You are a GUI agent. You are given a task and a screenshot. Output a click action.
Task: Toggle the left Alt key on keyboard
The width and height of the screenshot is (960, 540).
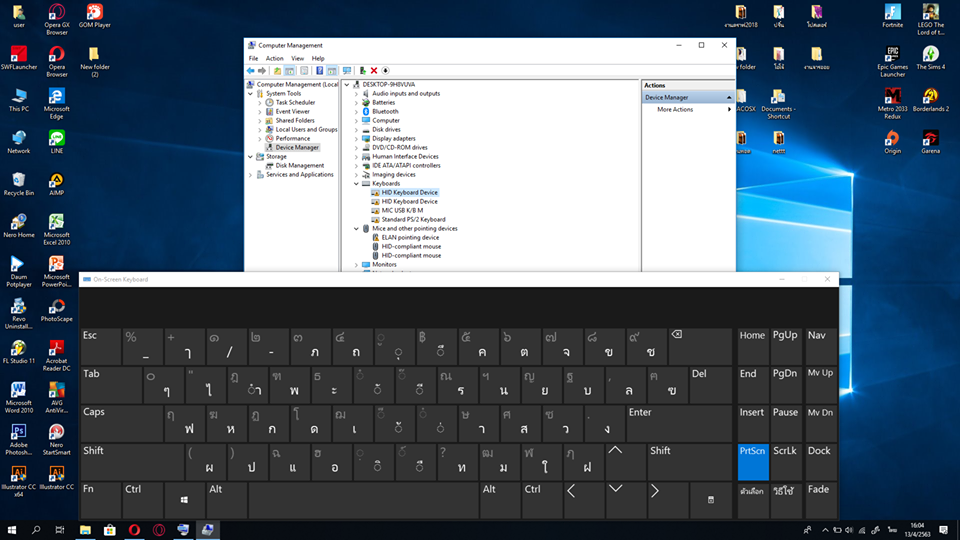(x=227, y=500)
